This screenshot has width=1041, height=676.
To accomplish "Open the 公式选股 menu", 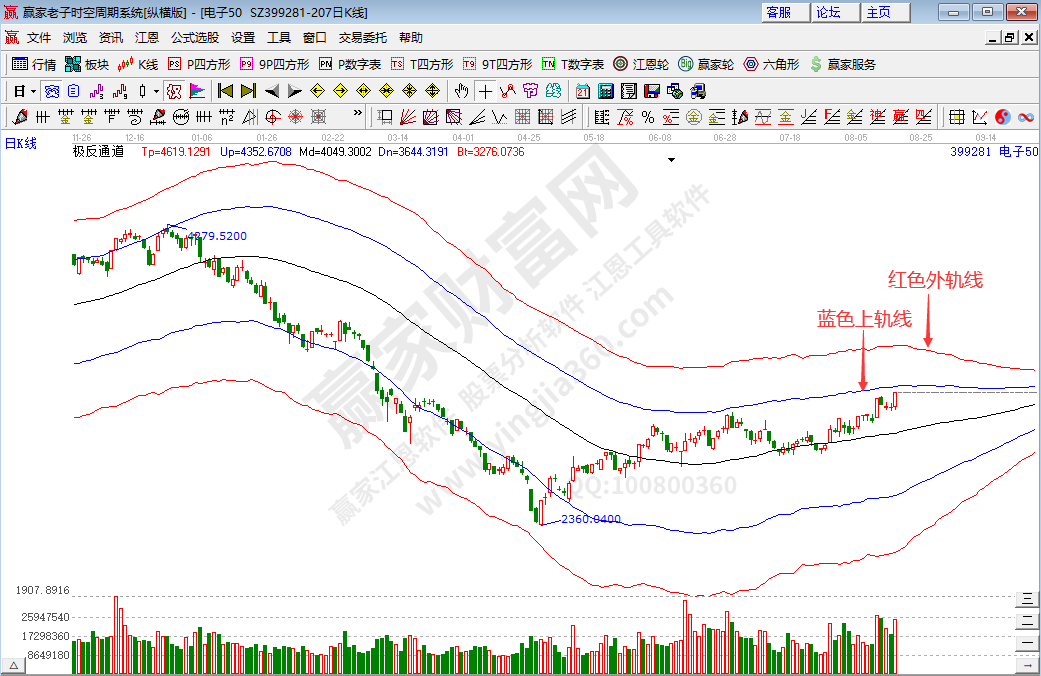I will click(x=194, y=38).
